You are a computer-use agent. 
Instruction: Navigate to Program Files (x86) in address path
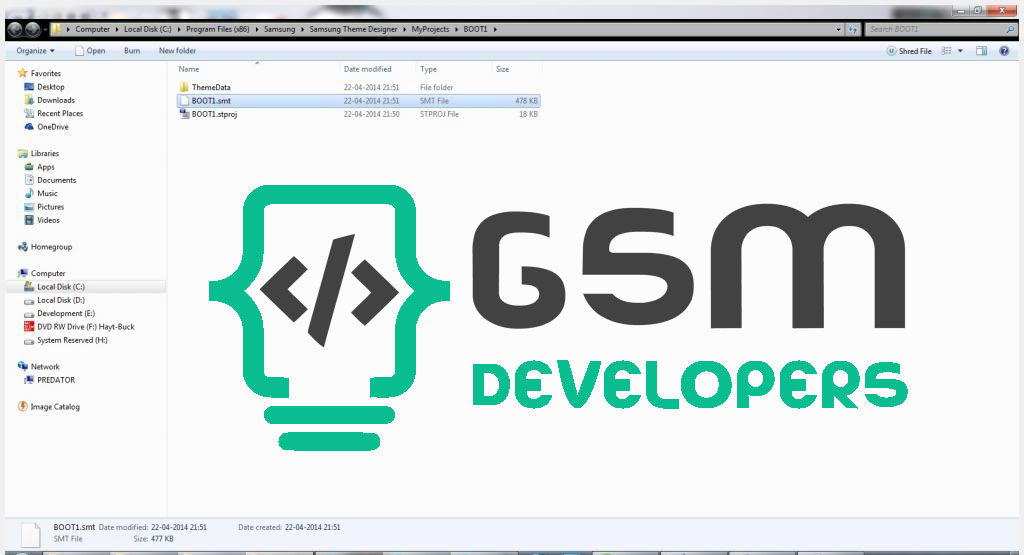[x=217, y=29]
